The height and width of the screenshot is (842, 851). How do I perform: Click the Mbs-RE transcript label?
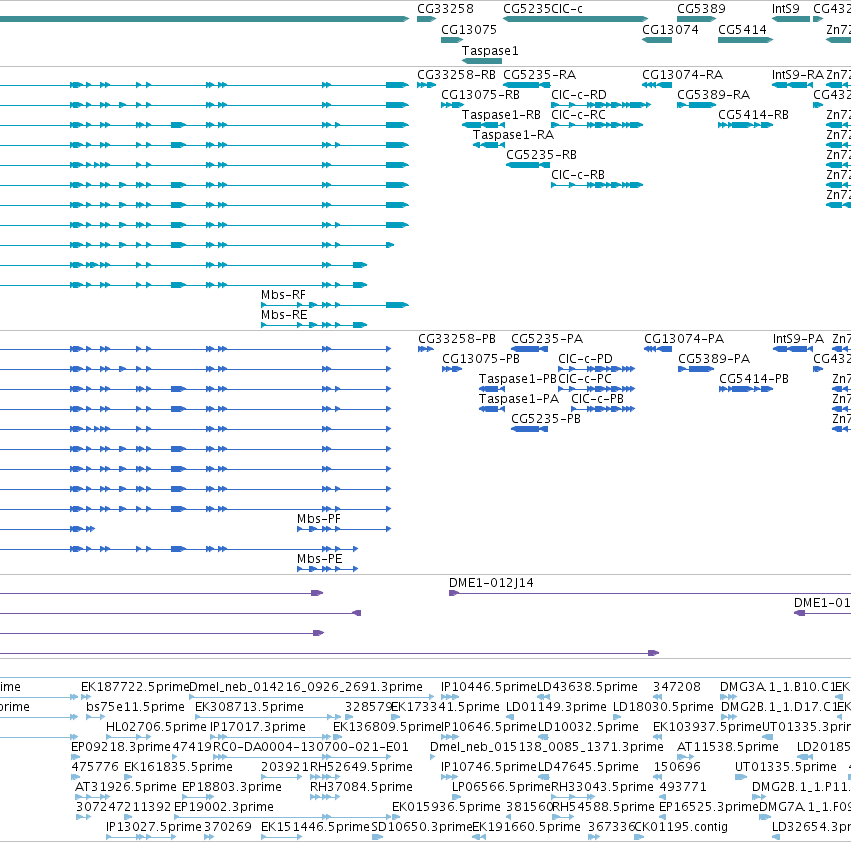284,314
